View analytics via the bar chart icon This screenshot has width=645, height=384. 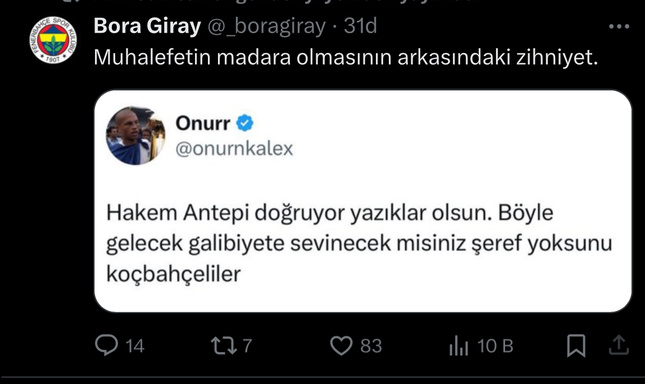(459, 346)
